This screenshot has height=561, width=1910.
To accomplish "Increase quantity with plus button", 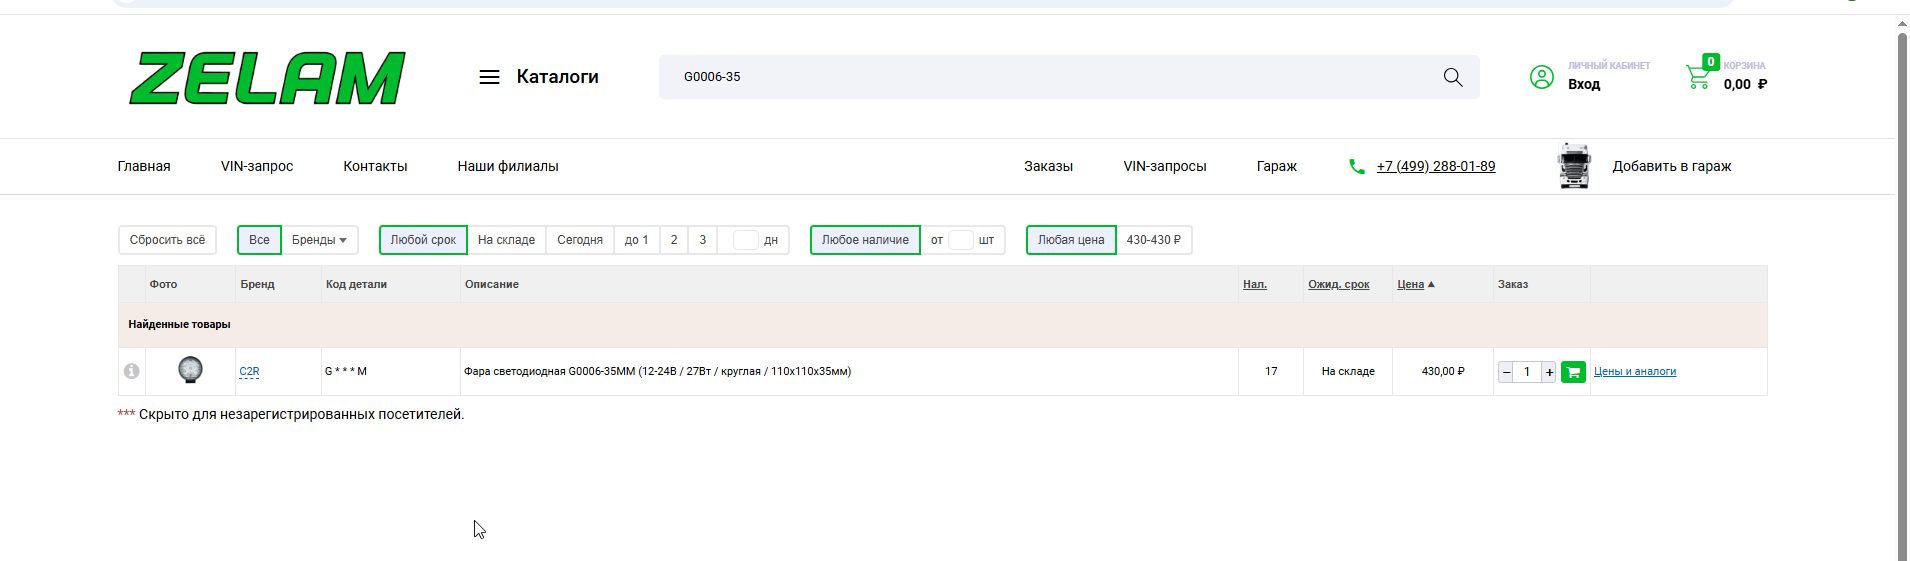I will click(x=1549, y=372).
